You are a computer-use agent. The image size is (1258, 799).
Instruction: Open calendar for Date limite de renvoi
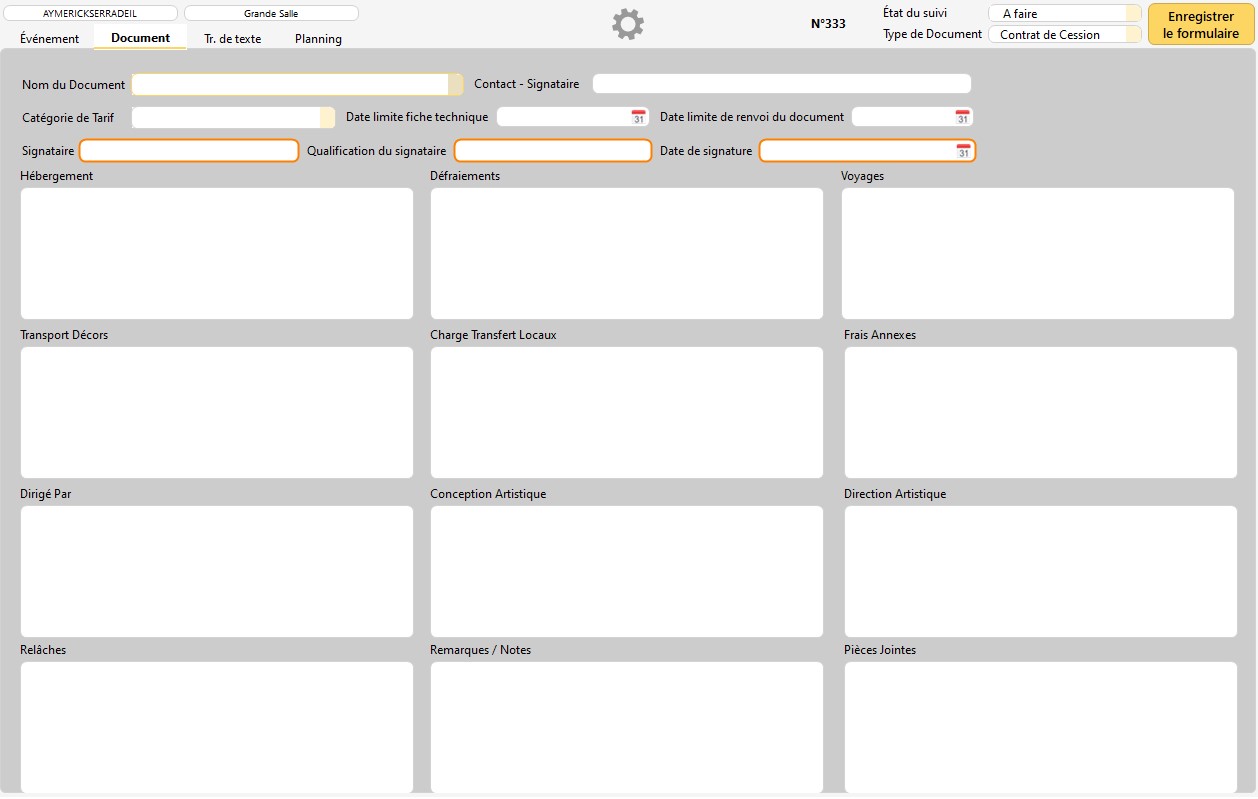(x=962, y=117)
